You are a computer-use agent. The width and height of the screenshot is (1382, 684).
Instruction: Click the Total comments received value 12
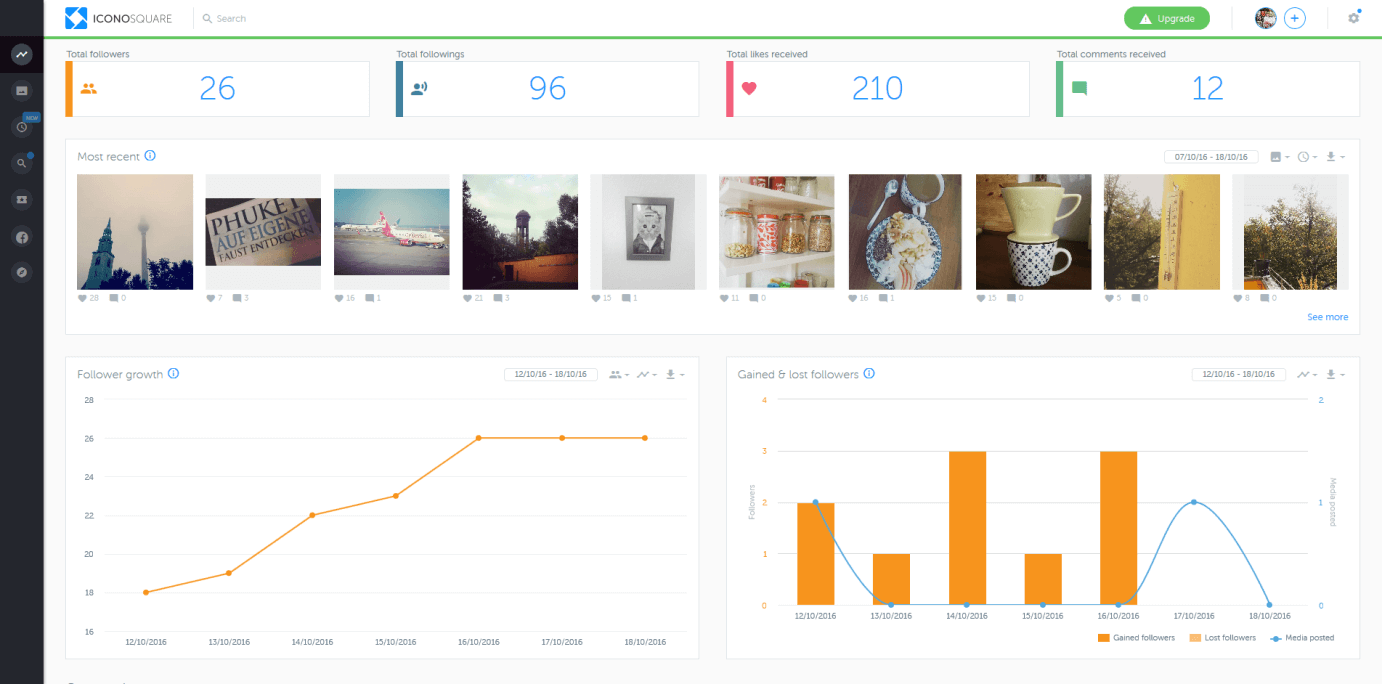pyautogui.click(x=1207, y=88)
